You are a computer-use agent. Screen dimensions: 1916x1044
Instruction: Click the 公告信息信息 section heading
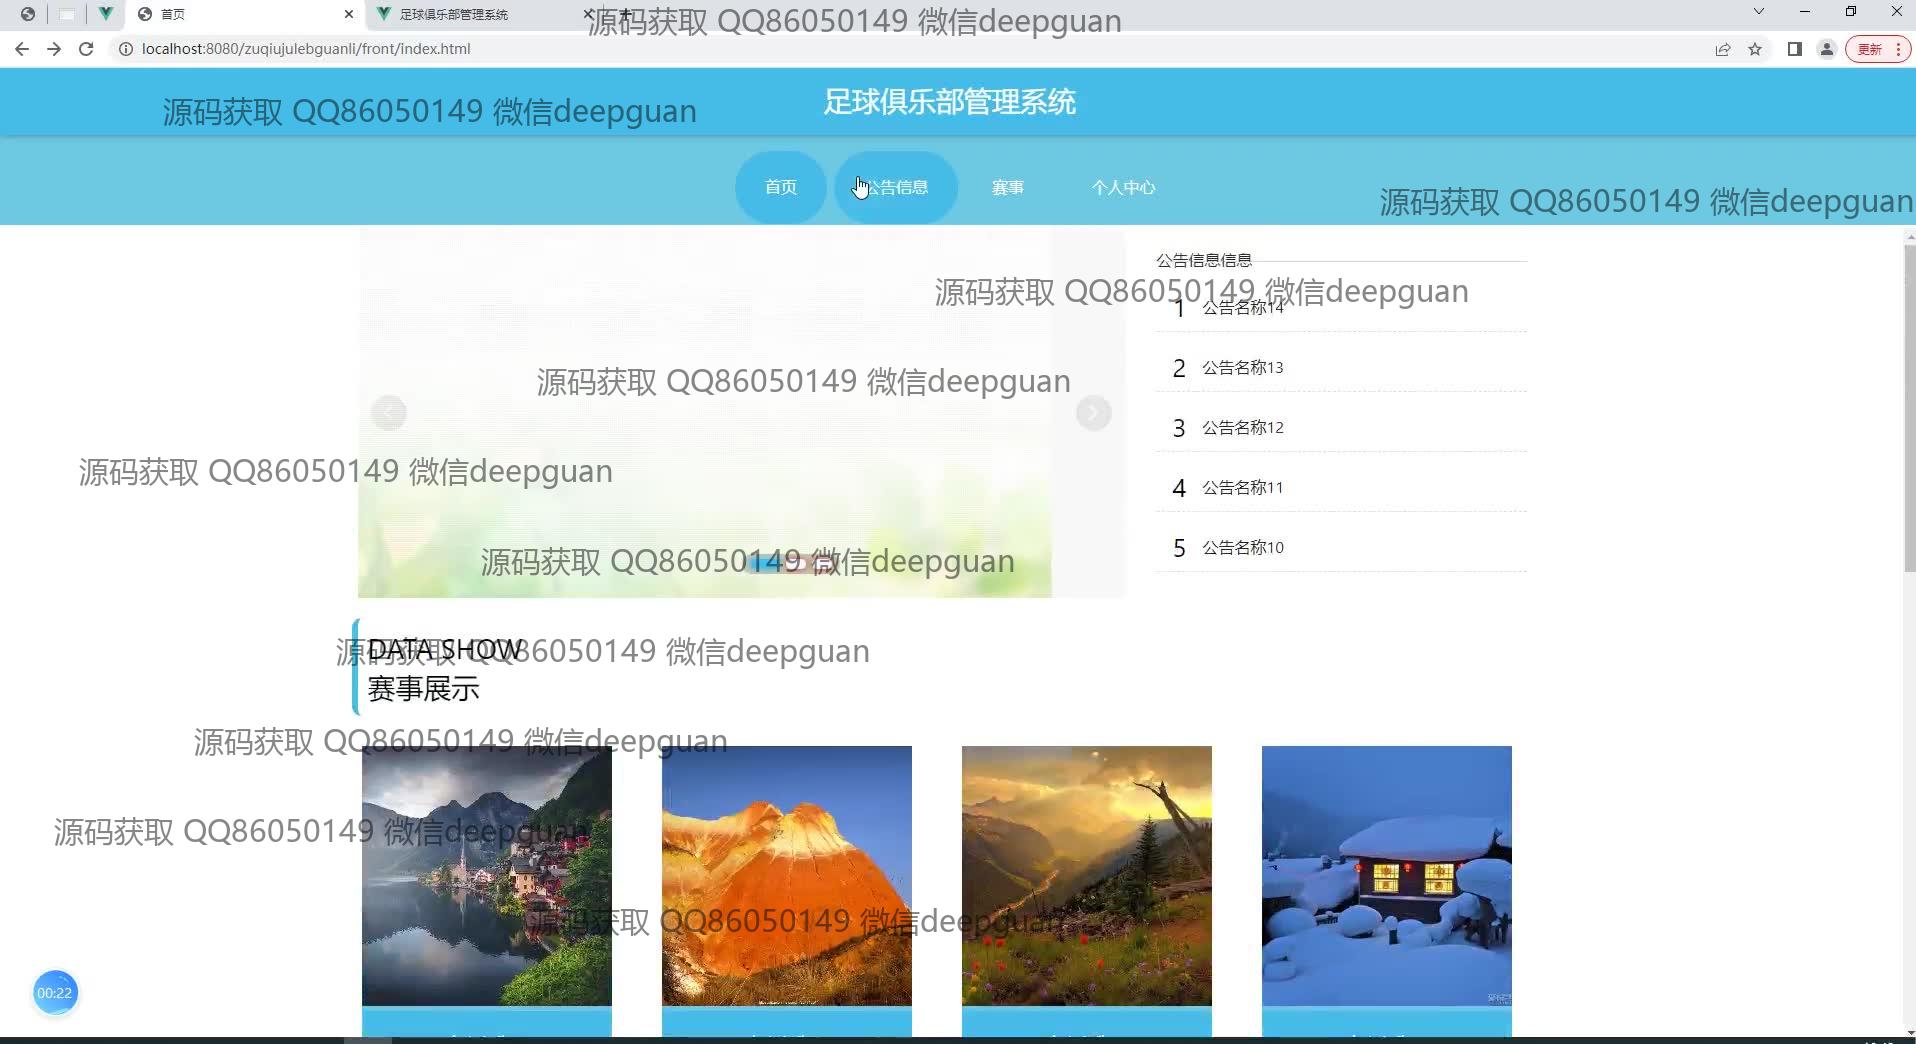click(1204, 260)
